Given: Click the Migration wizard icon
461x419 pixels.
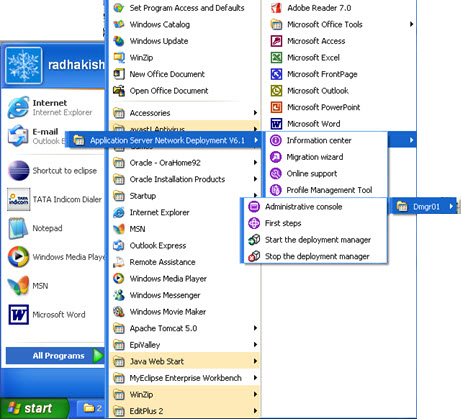Looking at the screenshot, I should pyautogui.click(x=276, y=157).
